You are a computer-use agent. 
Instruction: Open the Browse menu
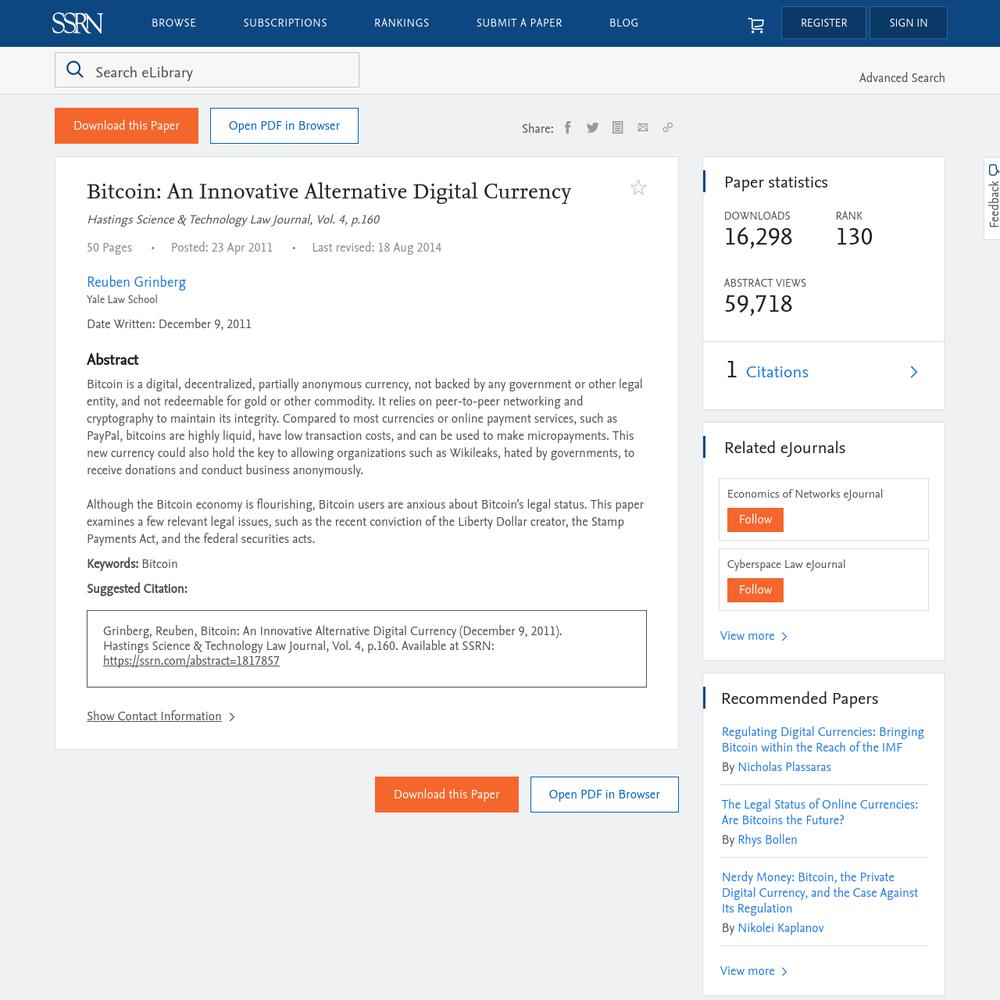tap(173, 23)
